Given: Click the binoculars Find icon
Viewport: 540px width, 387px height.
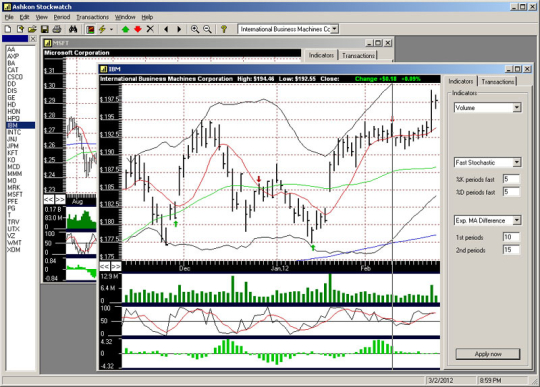Looking at the screenshot, I should pos(73,29).
